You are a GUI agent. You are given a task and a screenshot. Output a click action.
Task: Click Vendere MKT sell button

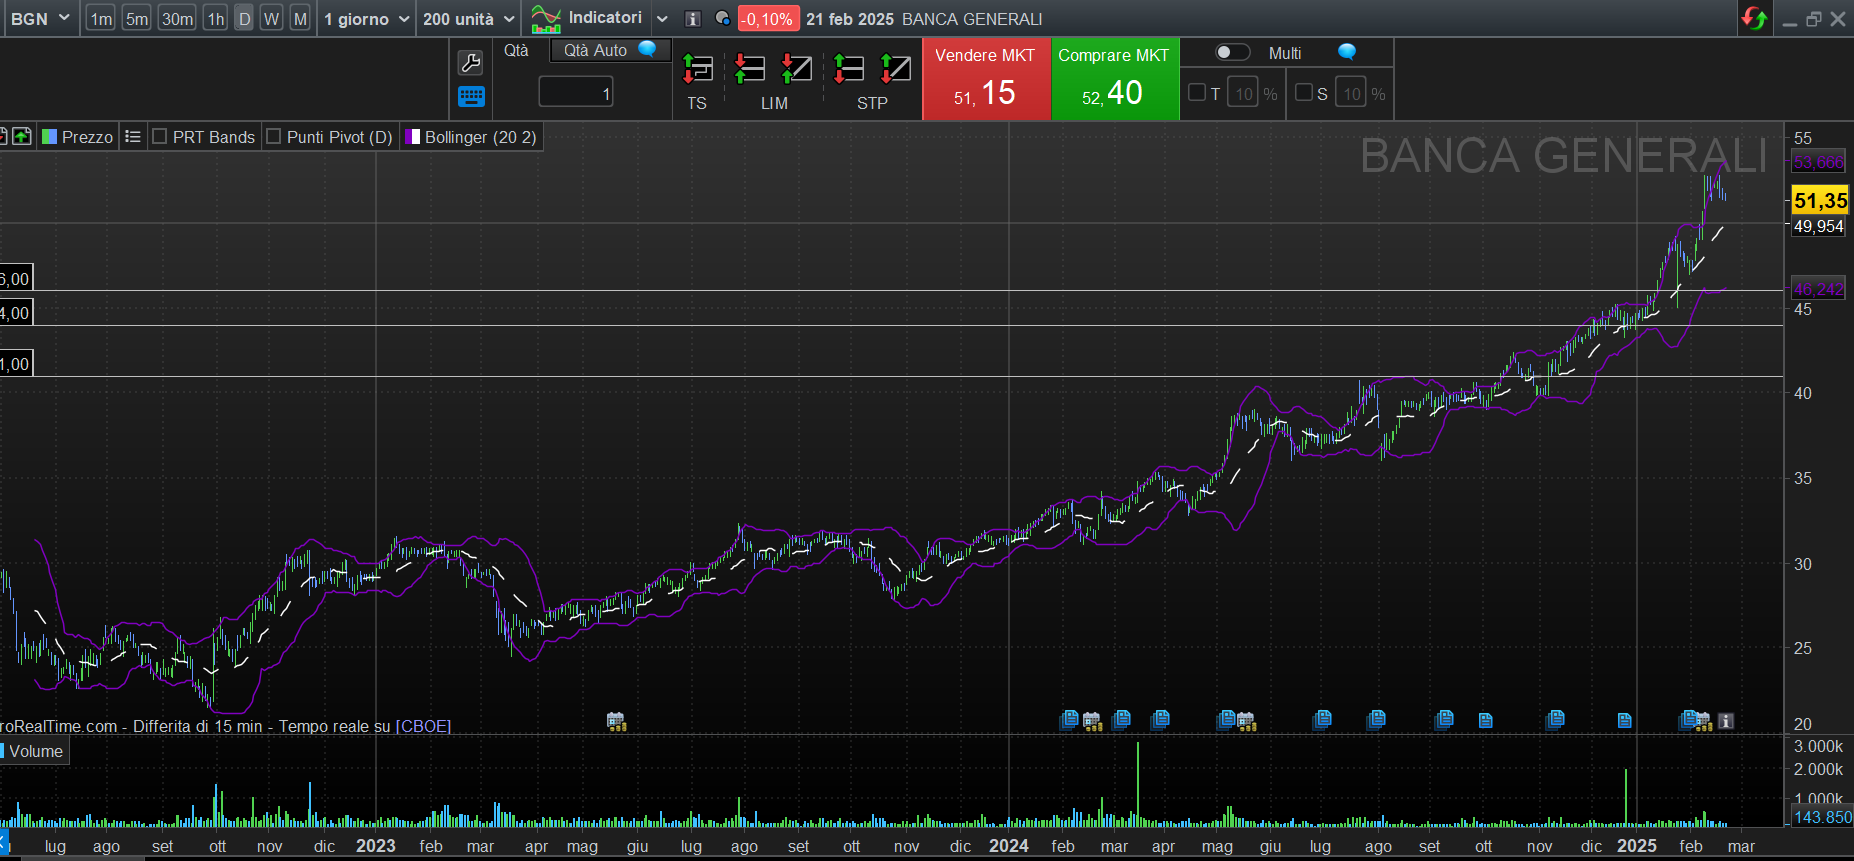[986, 79]
